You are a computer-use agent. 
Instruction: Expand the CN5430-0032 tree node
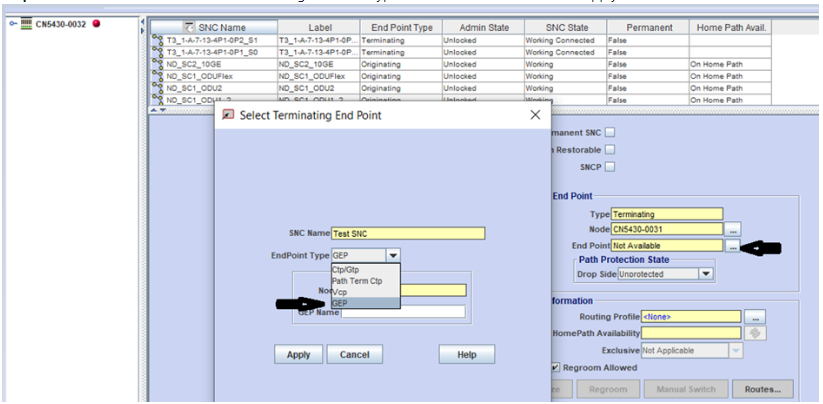pos(13,25)
